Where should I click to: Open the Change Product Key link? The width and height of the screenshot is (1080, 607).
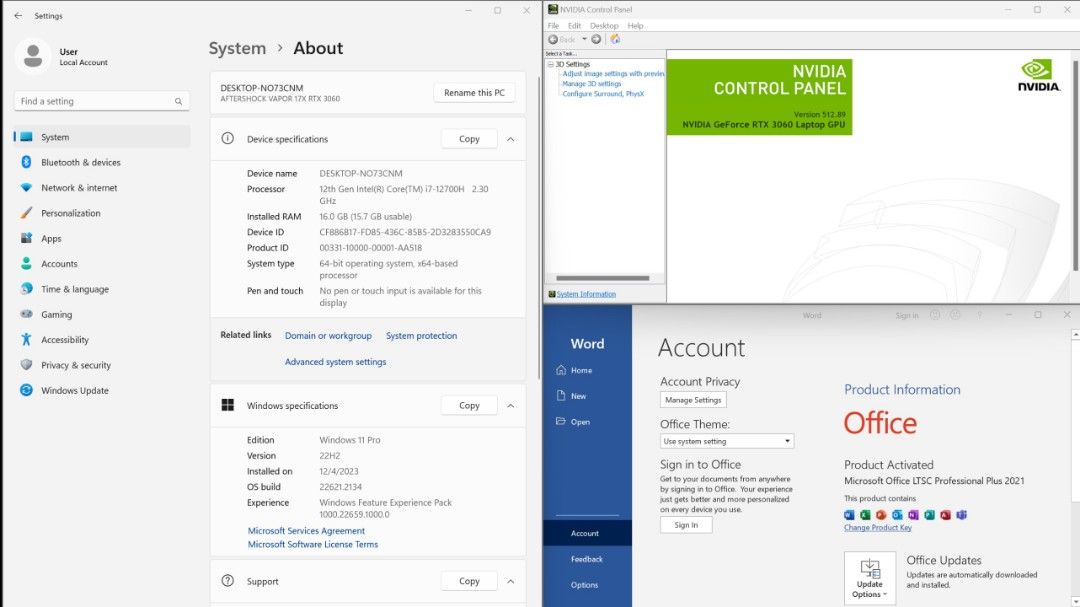point(877,528)
